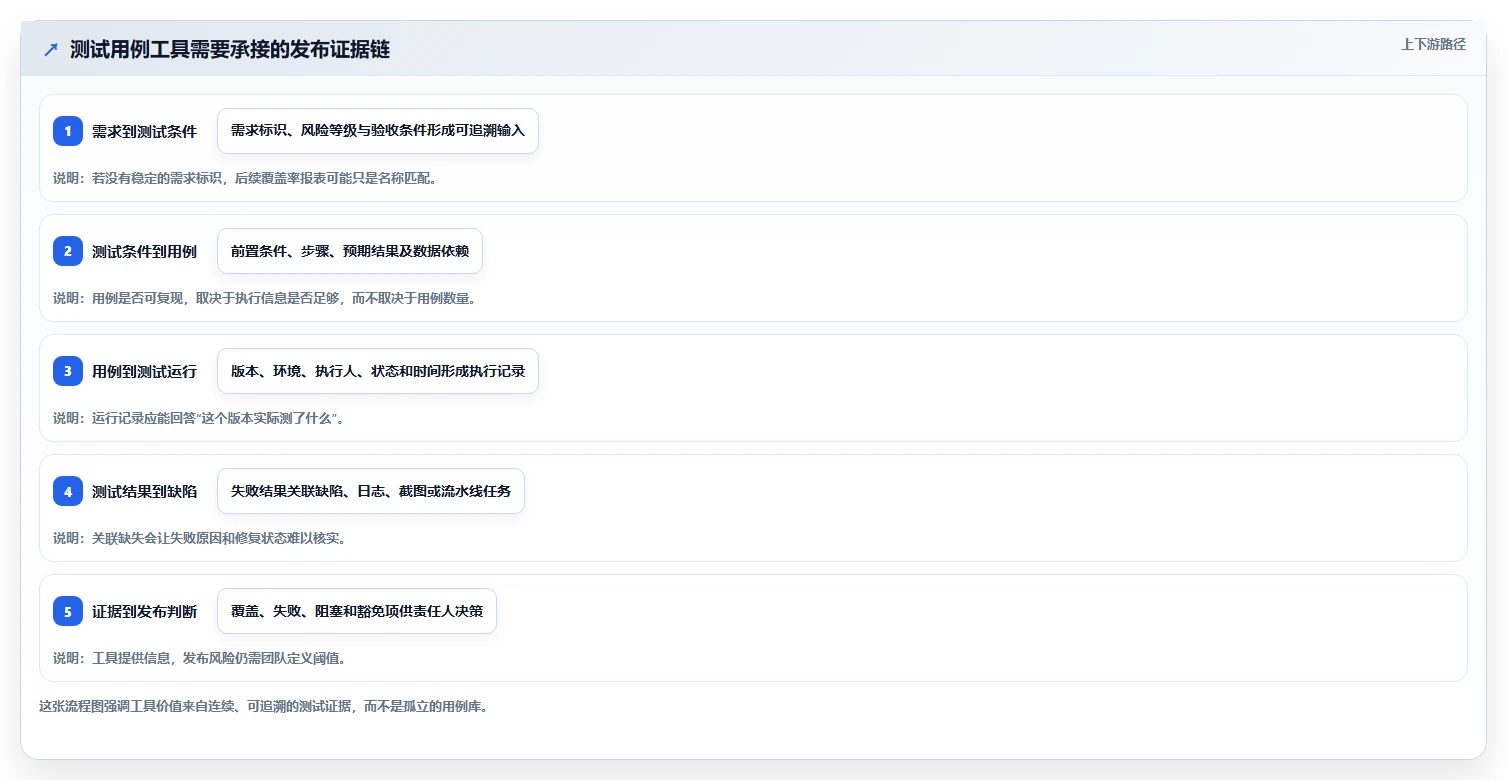
Task: Click the 上下游路径 label in header
Action: pyautogui.click(x=1433, y=44)
